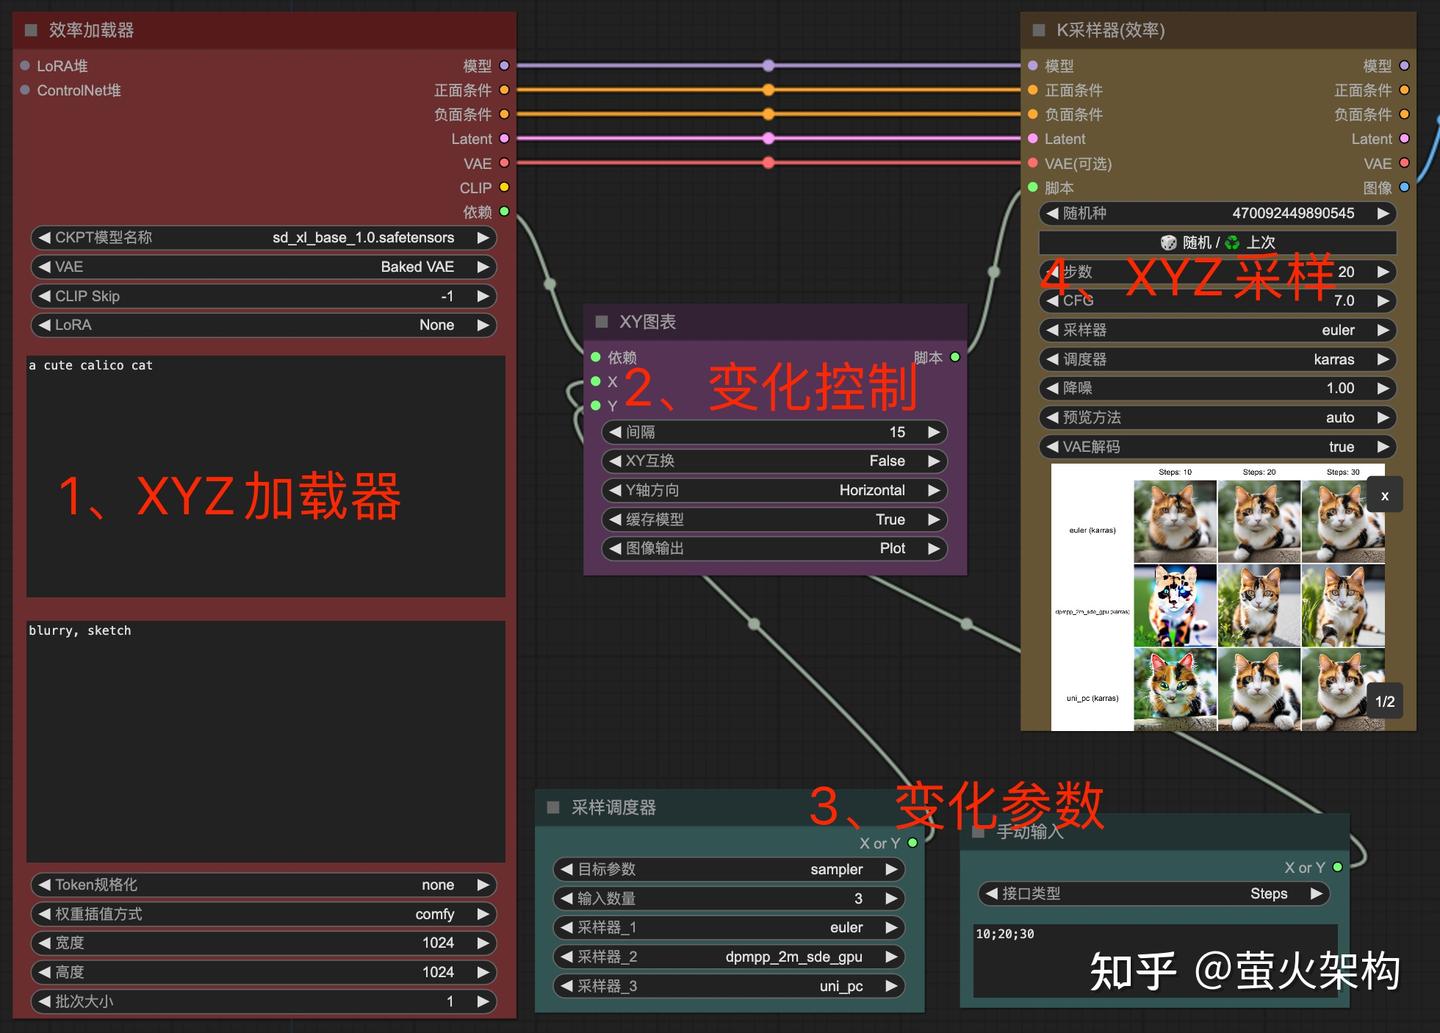Toggle XY互换 from False to True
The image size is (1440, 1033).
[886, 461]
